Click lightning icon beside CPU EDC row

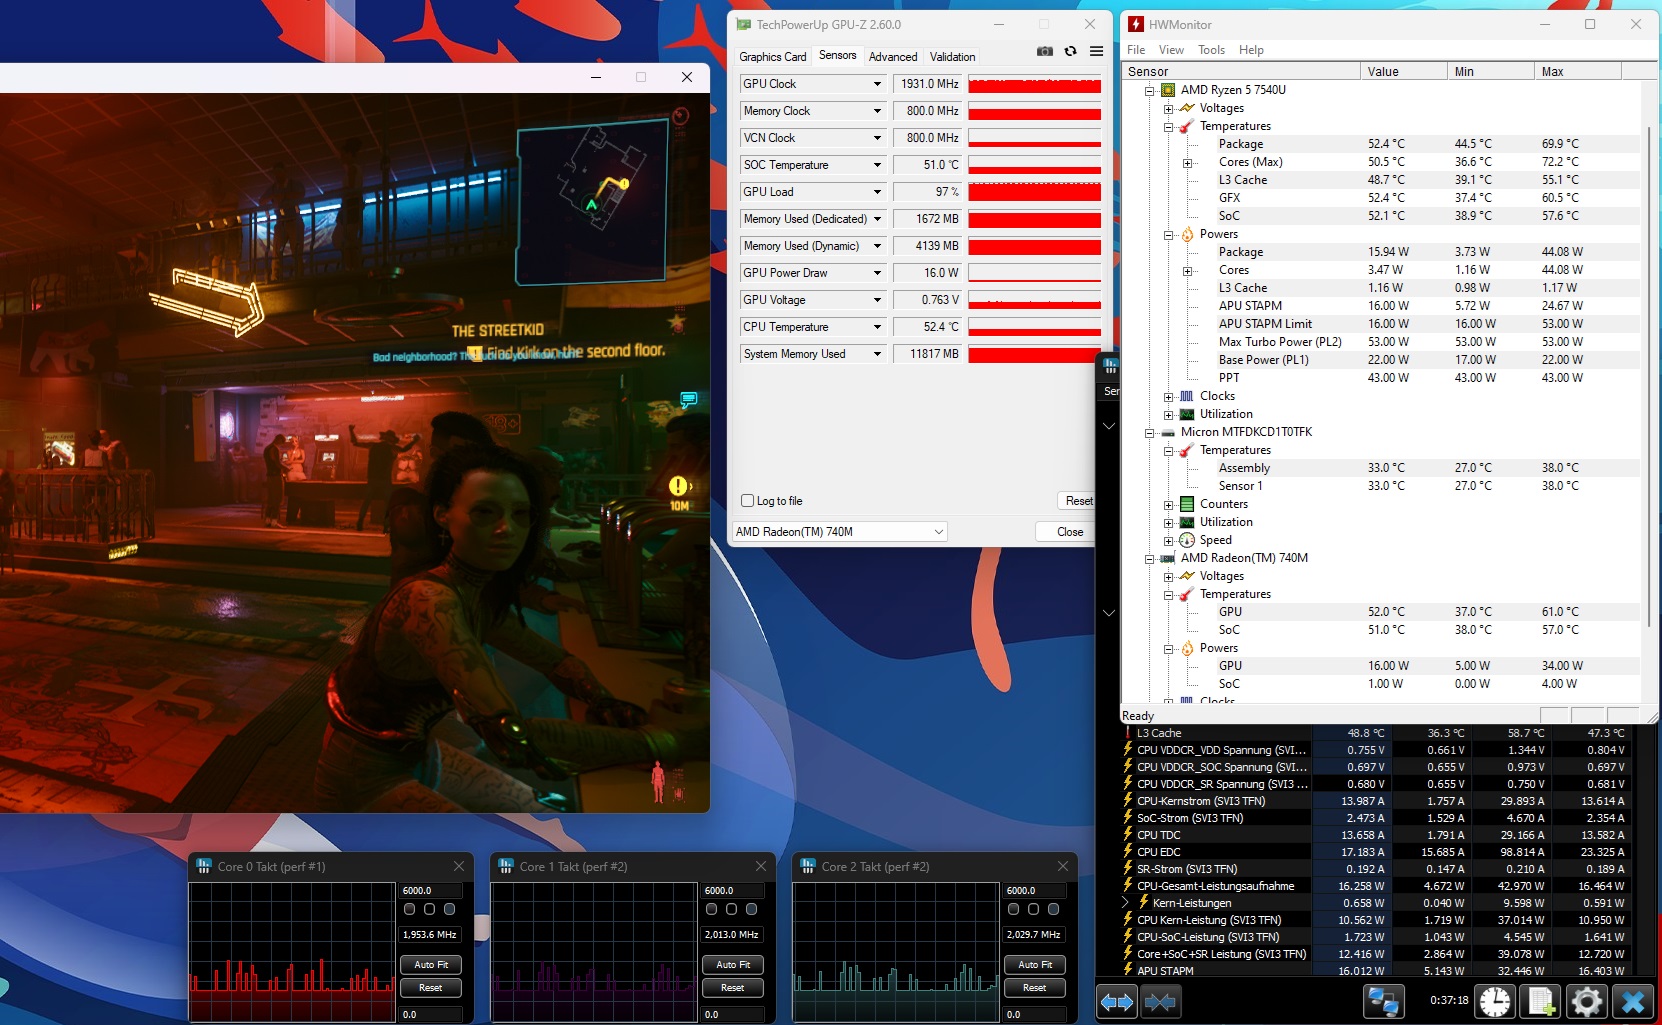click(1128, 852)
